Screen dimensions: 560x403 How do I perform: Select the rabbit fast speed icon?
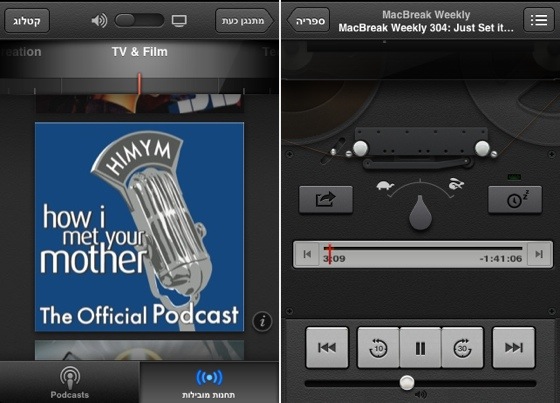point(456,184)
